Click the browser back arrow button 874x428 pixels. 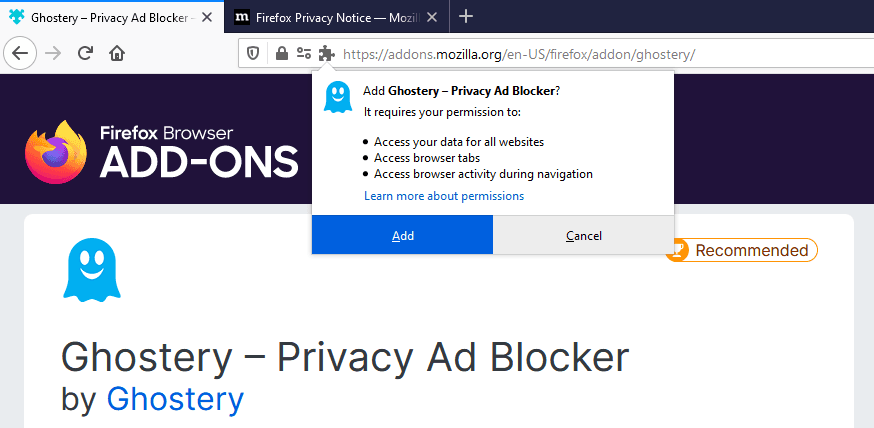click(x=22, y=53)
